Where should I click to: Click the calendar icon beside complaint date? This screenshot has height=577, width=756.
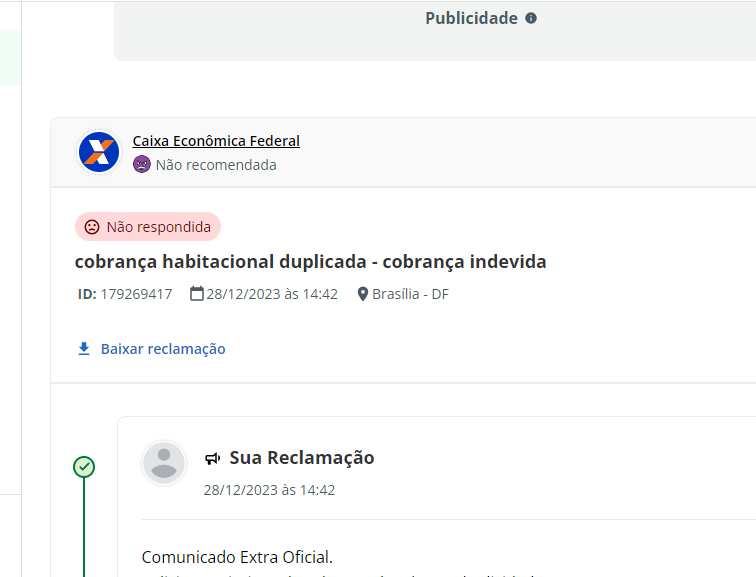pyautogui.click(x=197, y=293)
